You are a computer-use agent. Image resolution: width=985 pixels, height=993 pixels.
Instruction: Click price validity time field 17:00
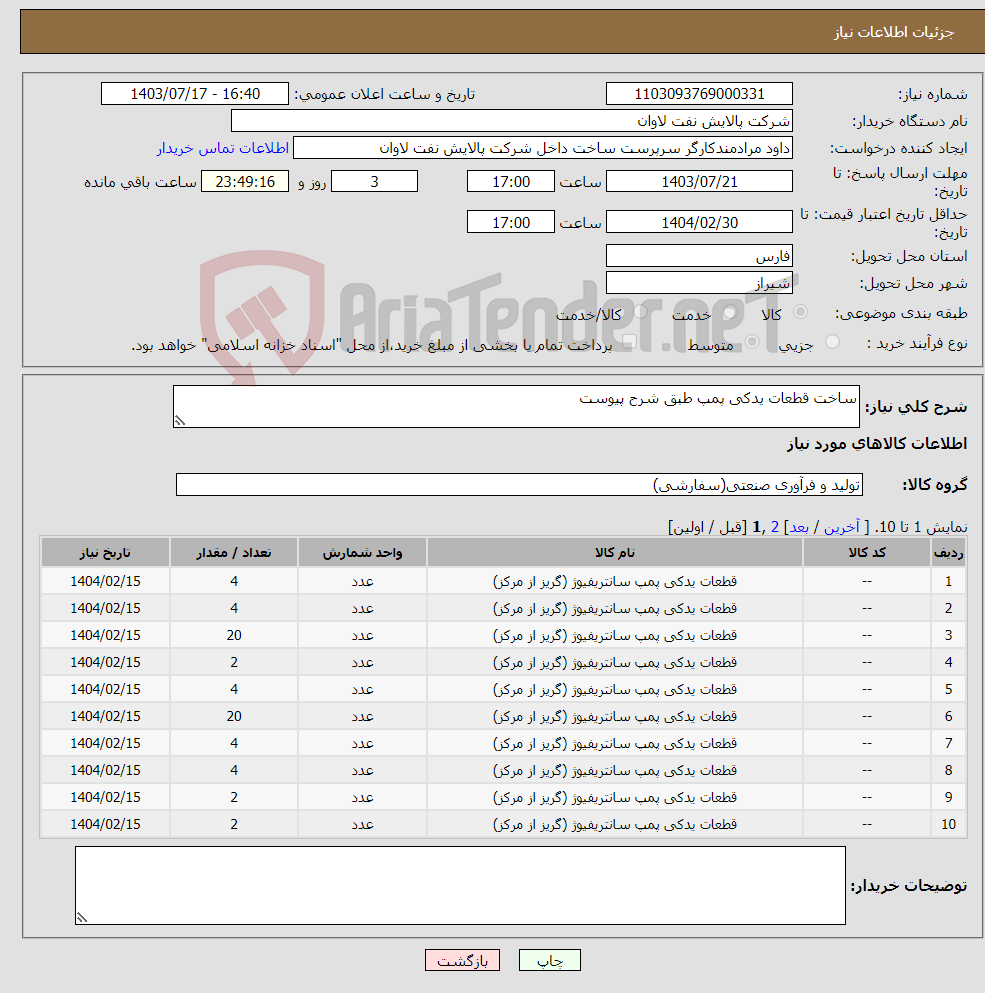(x=511, y=222)
